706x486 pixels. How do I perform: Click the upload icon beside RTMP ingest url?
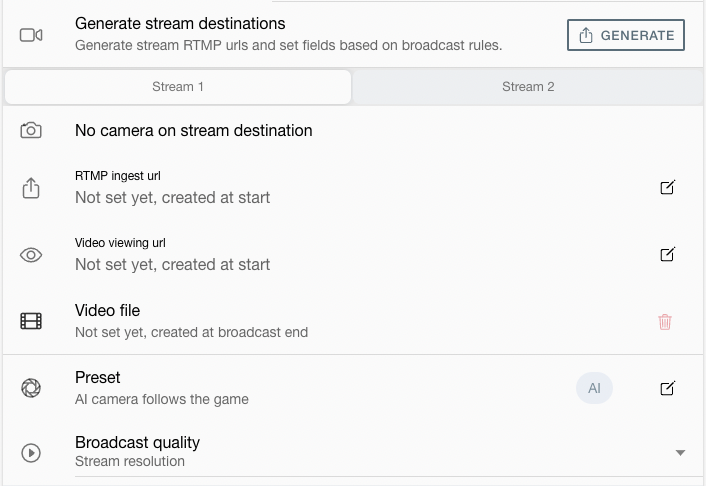[31, 188]
